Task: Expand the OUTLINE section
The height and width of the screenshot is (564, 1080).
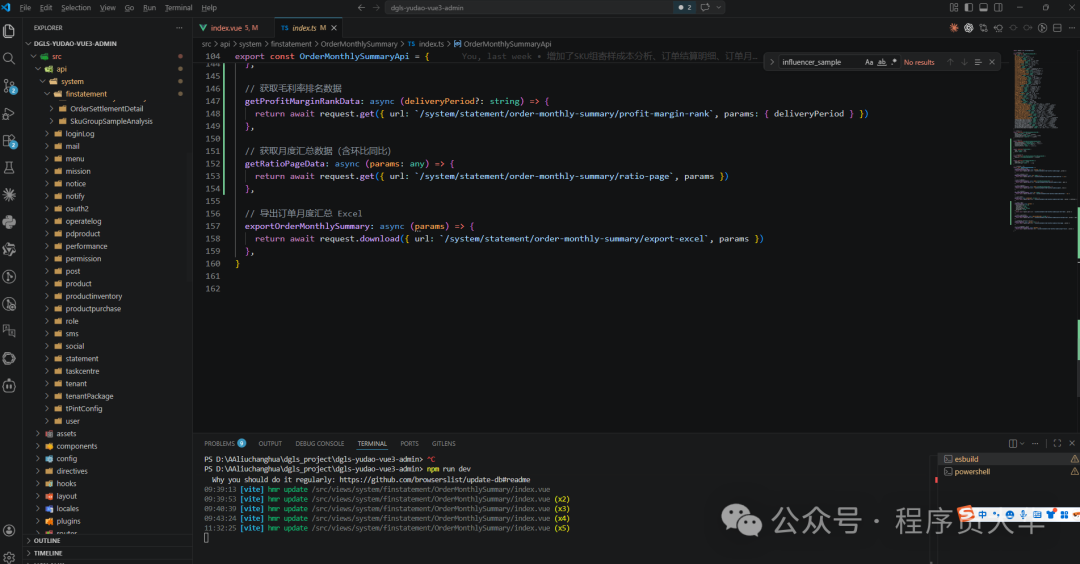Action: pyautogui.click(x=47, y=540)
